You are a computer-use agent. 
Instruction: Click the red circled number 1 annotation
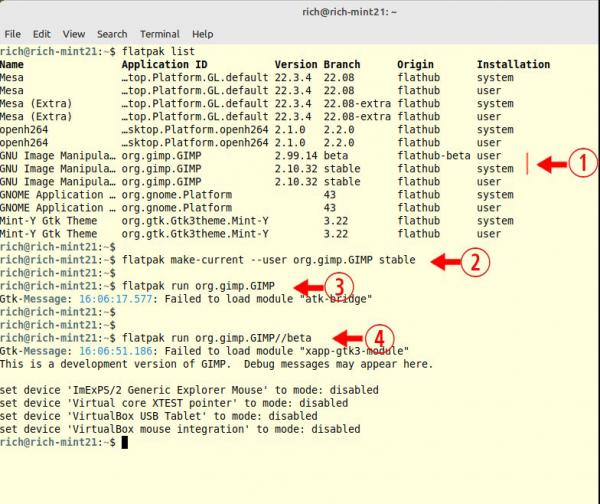[583, 163]
